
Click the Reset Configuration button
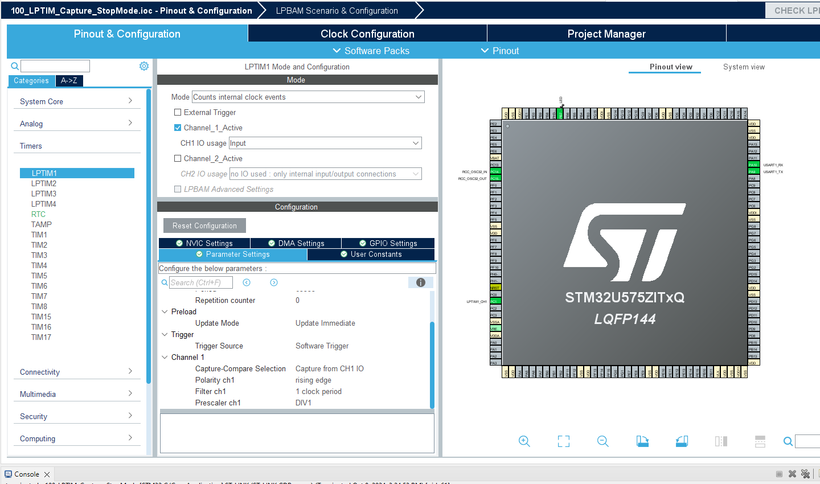204,225
